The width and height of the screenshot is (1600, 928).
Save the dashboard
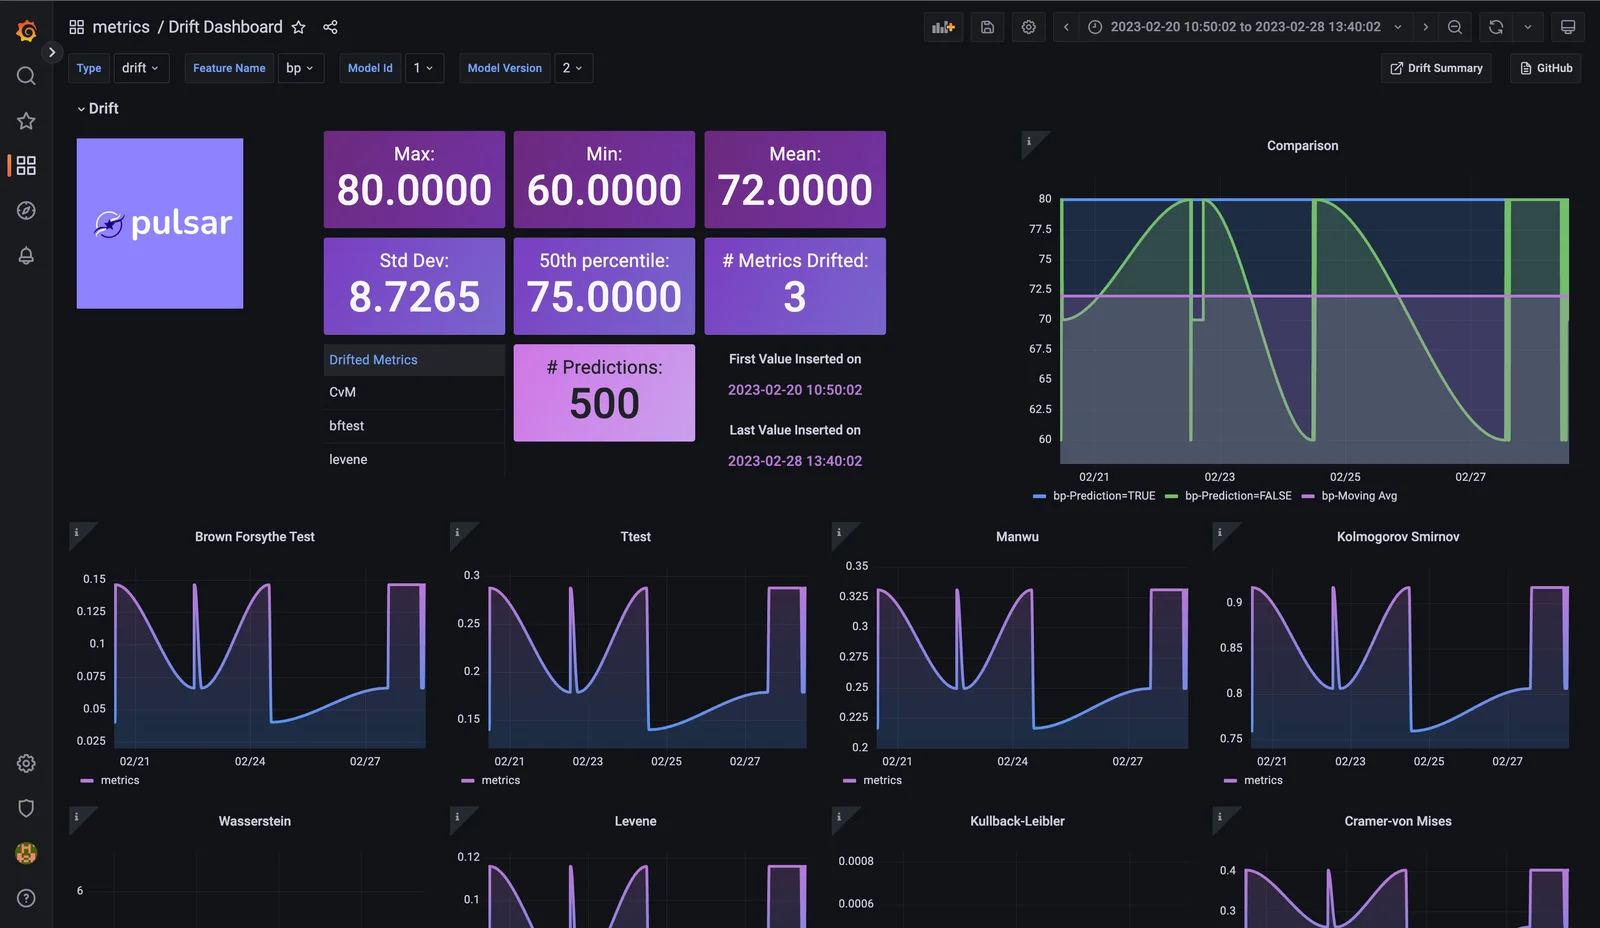tap(987, 27)
